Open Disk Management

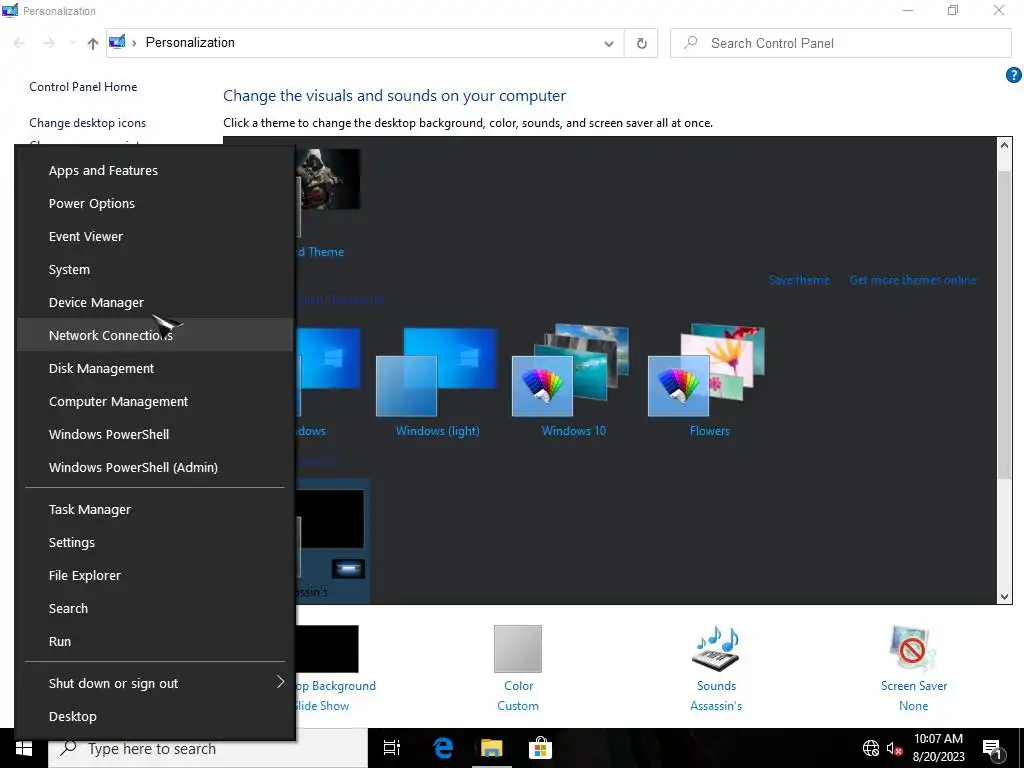(x=155, y=368)
